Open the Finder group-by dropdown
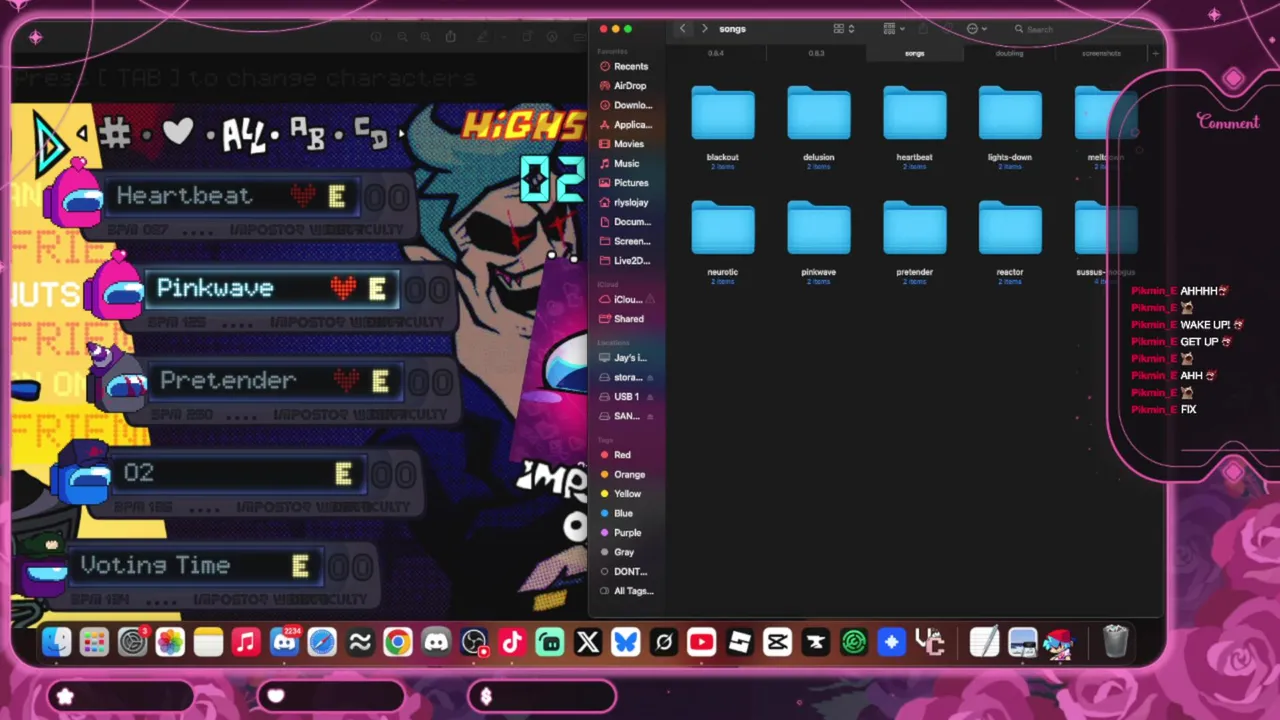 895,29
